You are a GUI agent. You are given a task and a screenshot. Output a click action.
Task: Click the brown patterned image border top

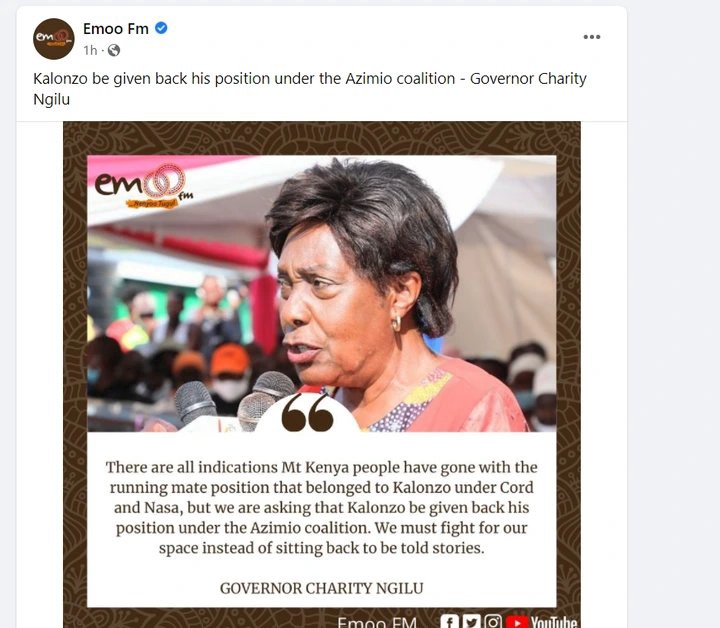(322, 138)
